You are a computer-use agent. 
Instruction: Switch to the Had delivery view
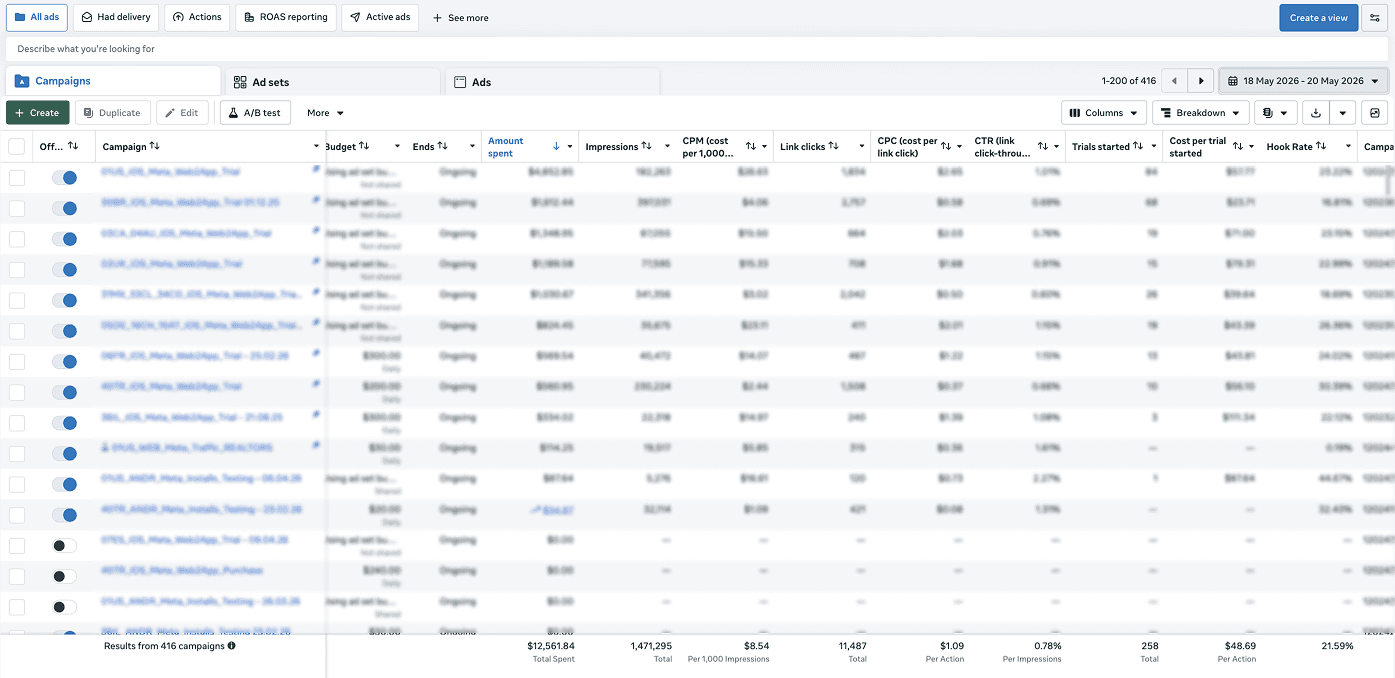tap(116, 17)
